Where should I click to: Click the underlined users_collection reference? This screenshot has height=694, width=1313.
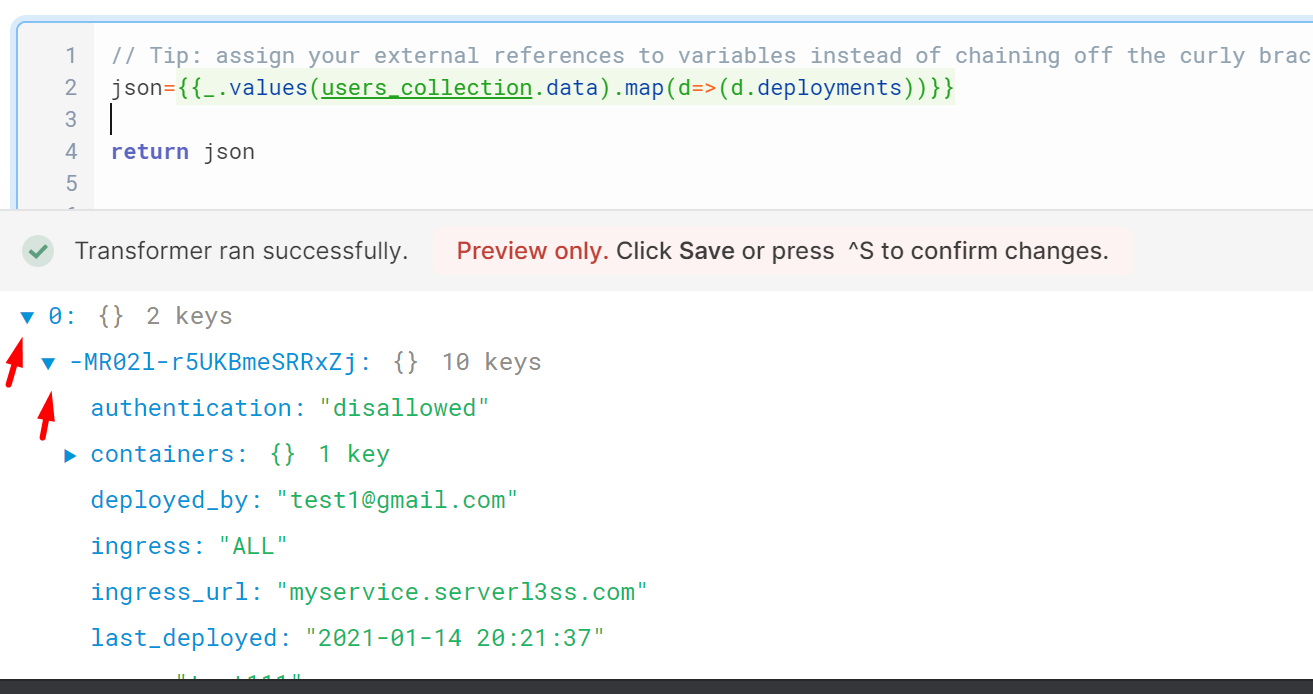click(427, 88)
